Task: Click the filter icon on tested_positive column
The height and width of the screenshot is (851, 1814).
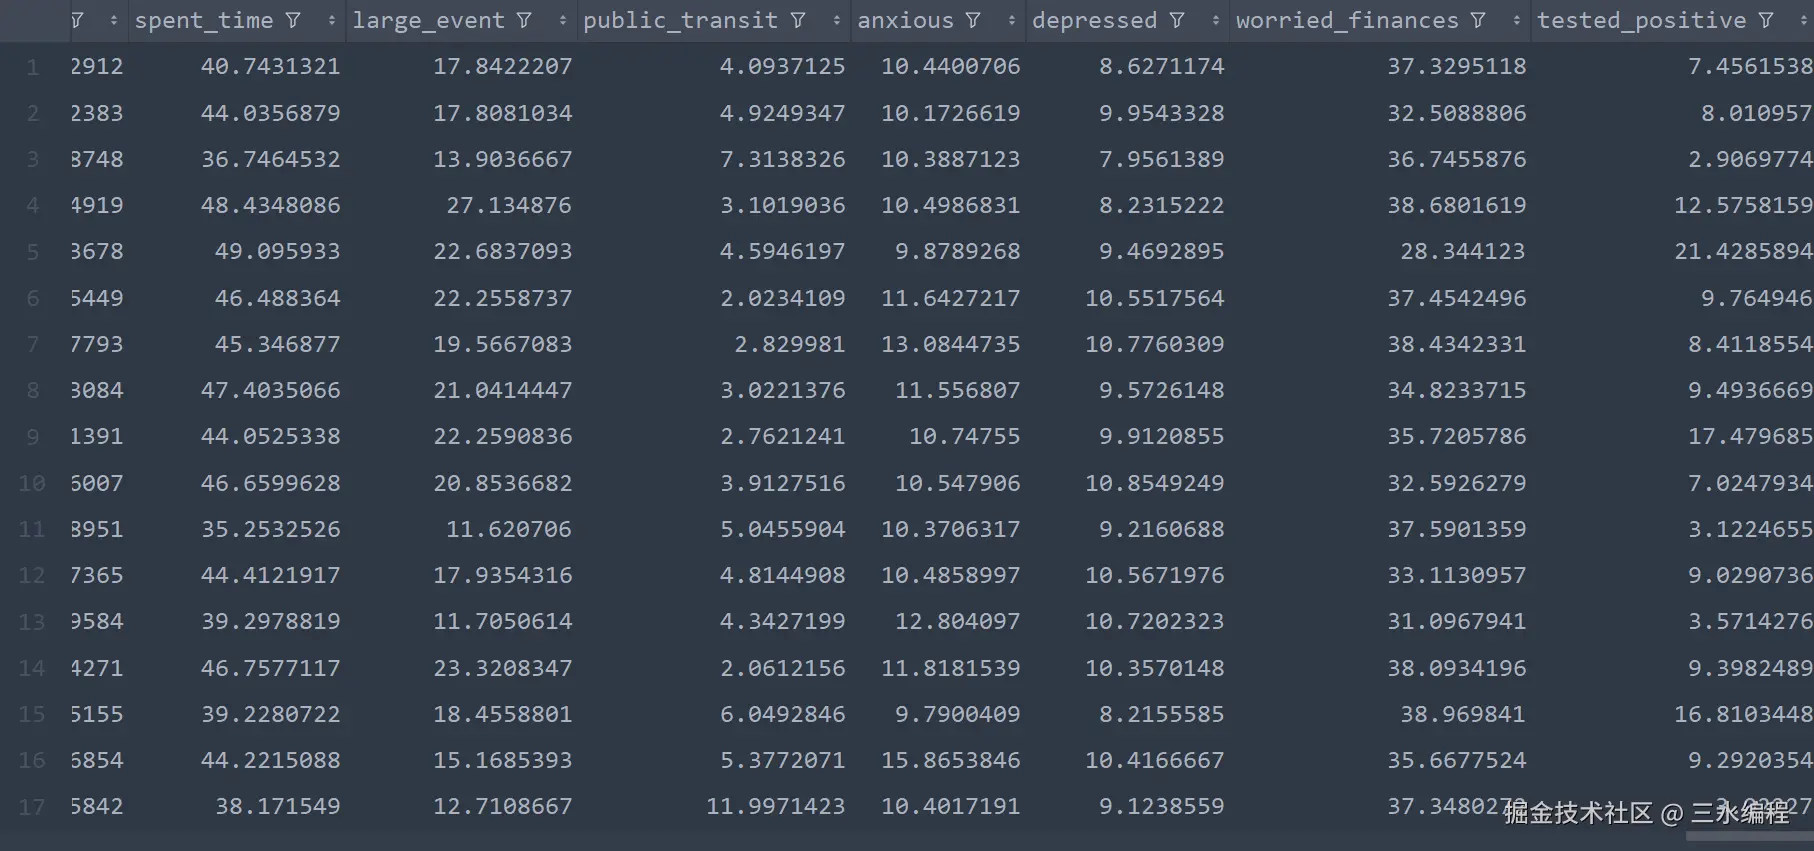Action: [x=1766, y=20]
